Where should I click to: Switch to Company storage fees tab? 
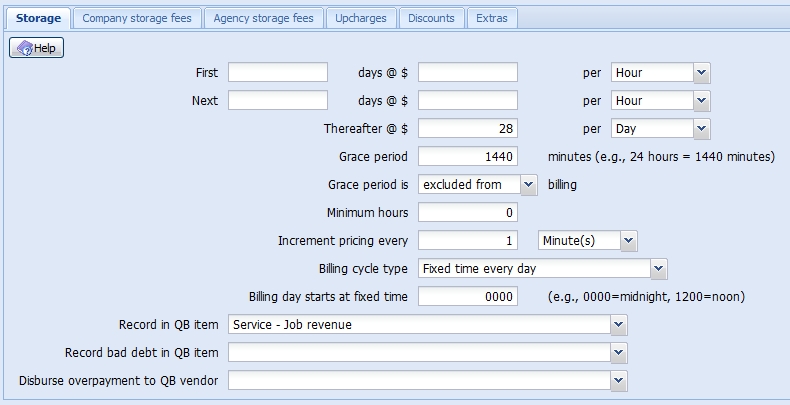(138, 18)
